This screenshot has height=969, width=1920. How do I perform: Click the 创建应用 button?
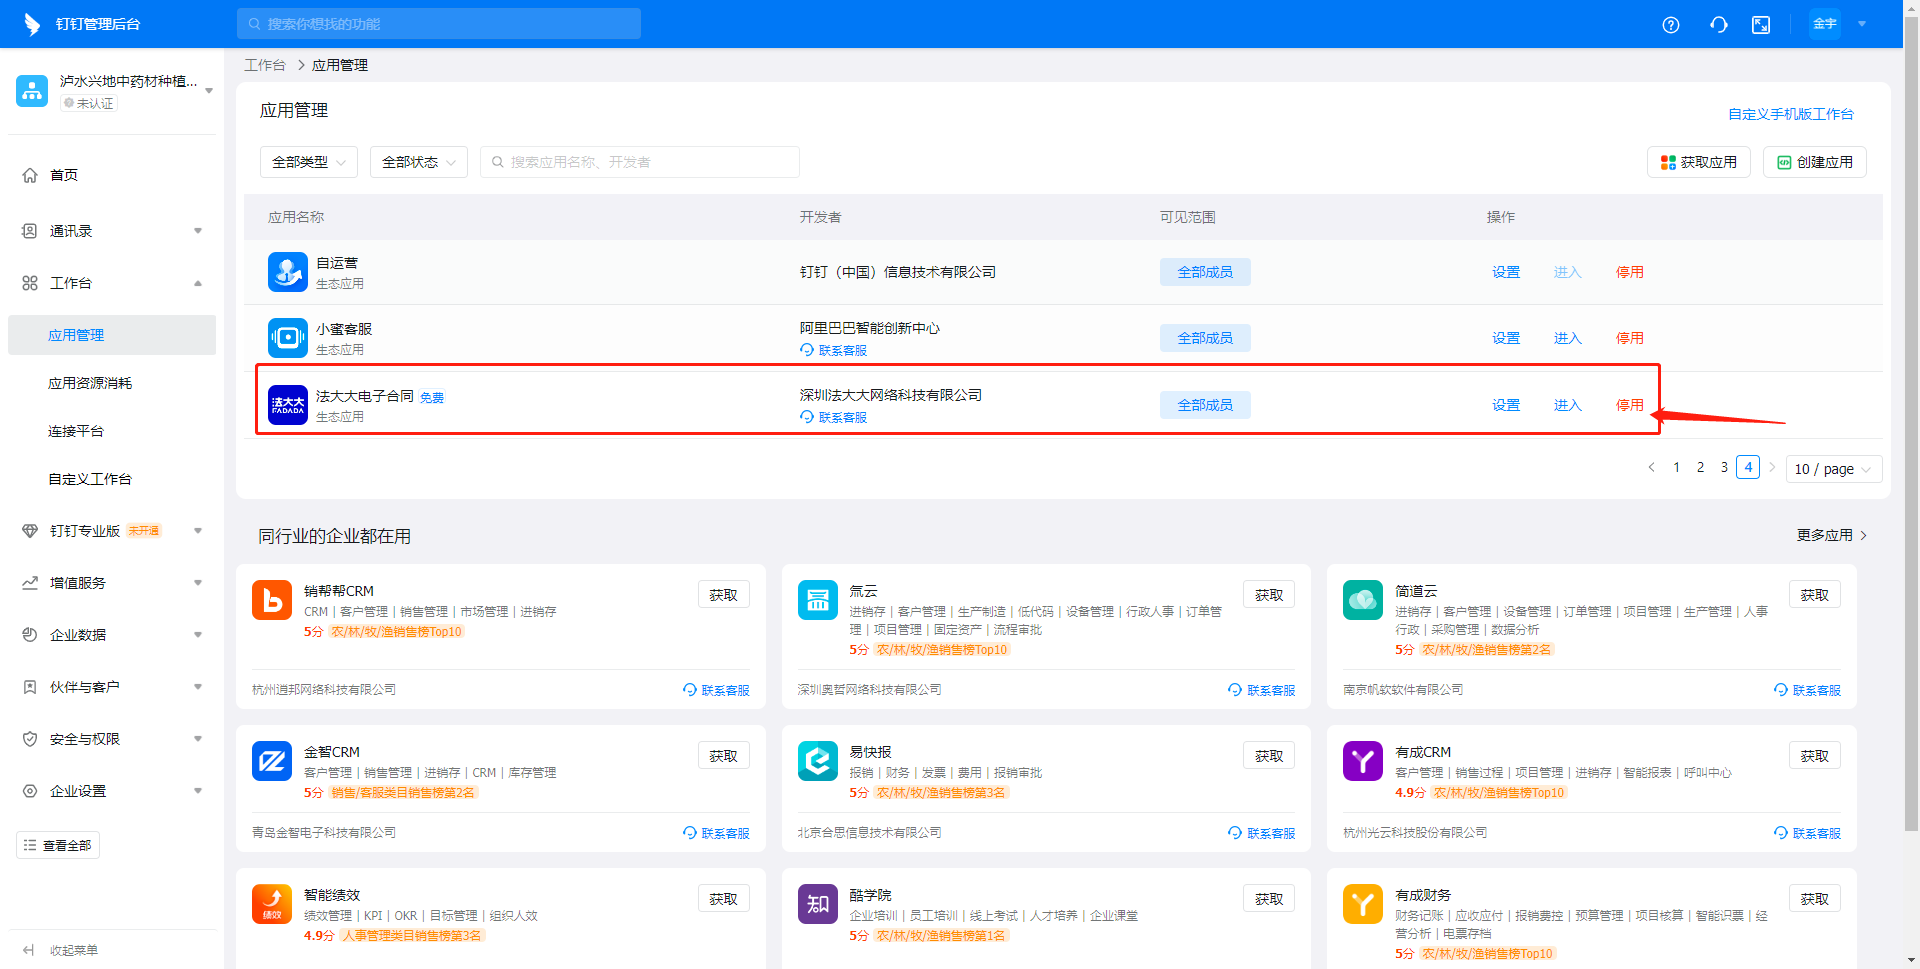click(1814, 162)
